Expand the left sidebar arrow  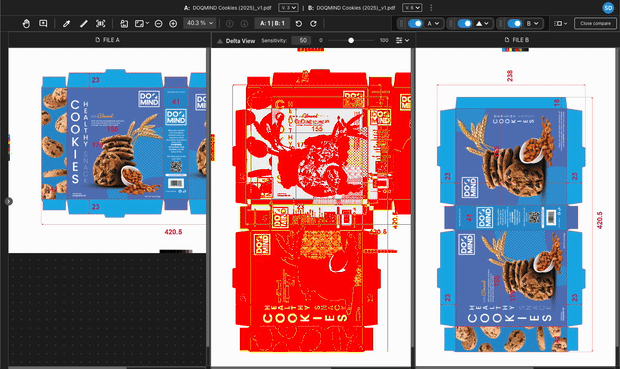[x=8, y=201]
